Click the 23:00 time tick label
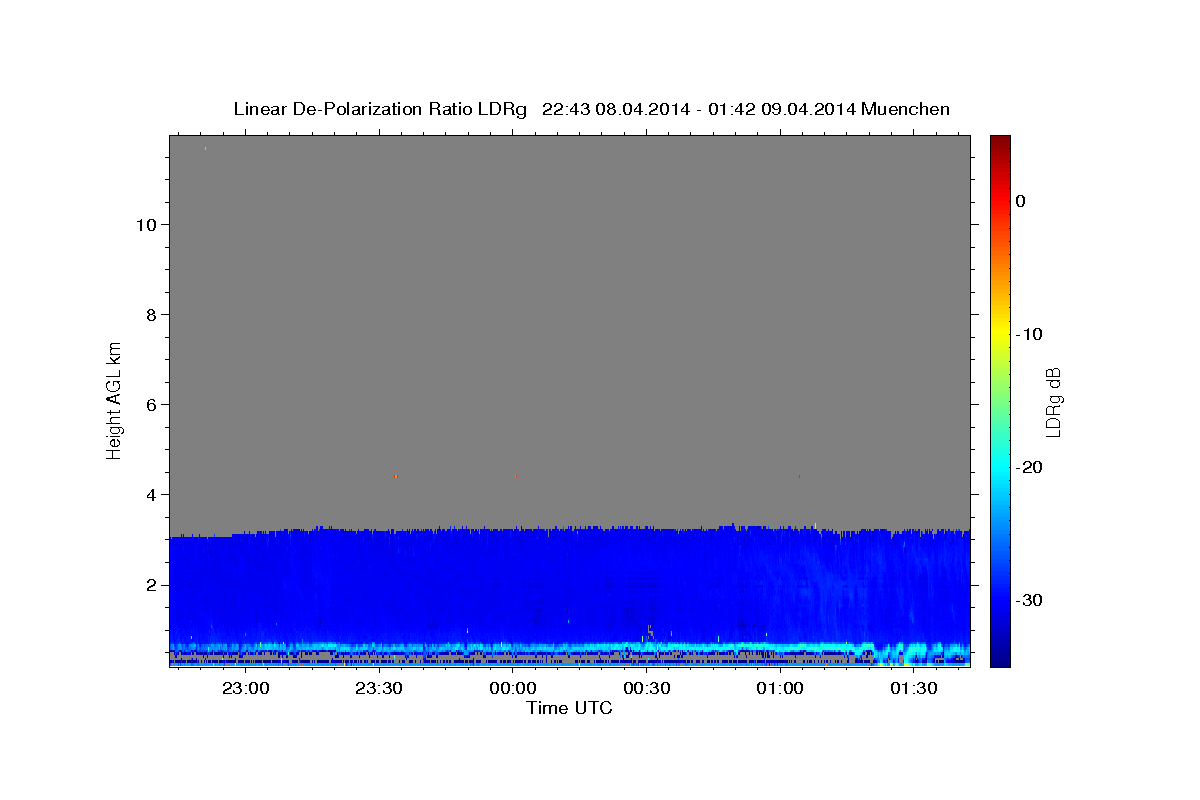The height and width of the screenshot is (800, 1200). click(x=245, y=689)
